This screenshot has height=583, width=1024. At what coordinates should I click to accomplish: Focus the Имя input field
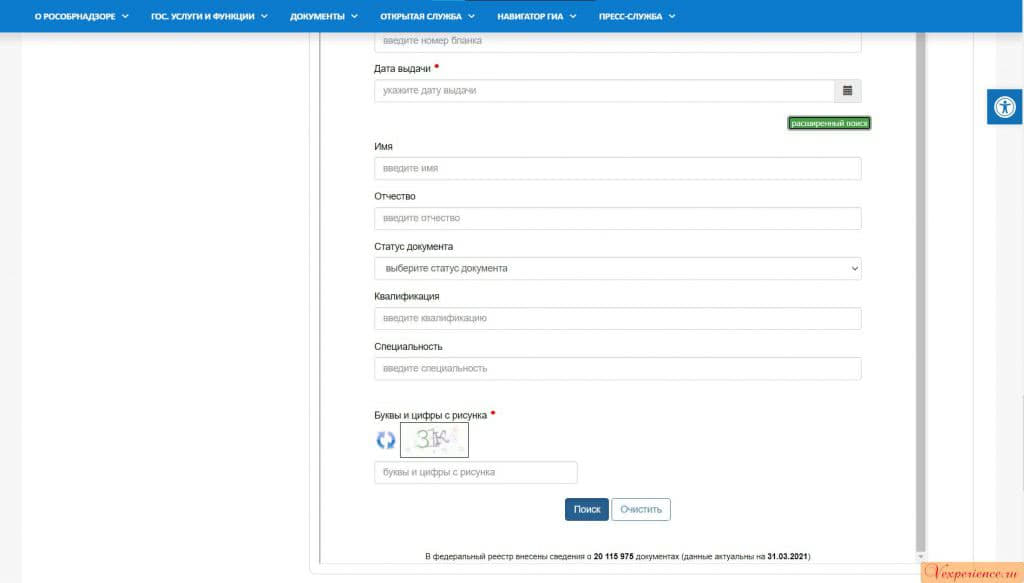tap(617, 169)
